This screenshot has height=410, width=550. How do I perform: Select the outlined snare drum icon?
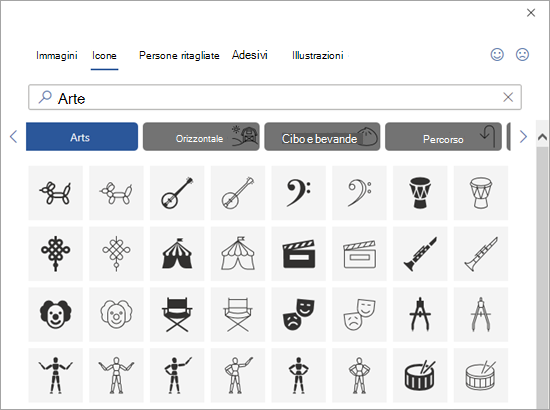point(481,375)
